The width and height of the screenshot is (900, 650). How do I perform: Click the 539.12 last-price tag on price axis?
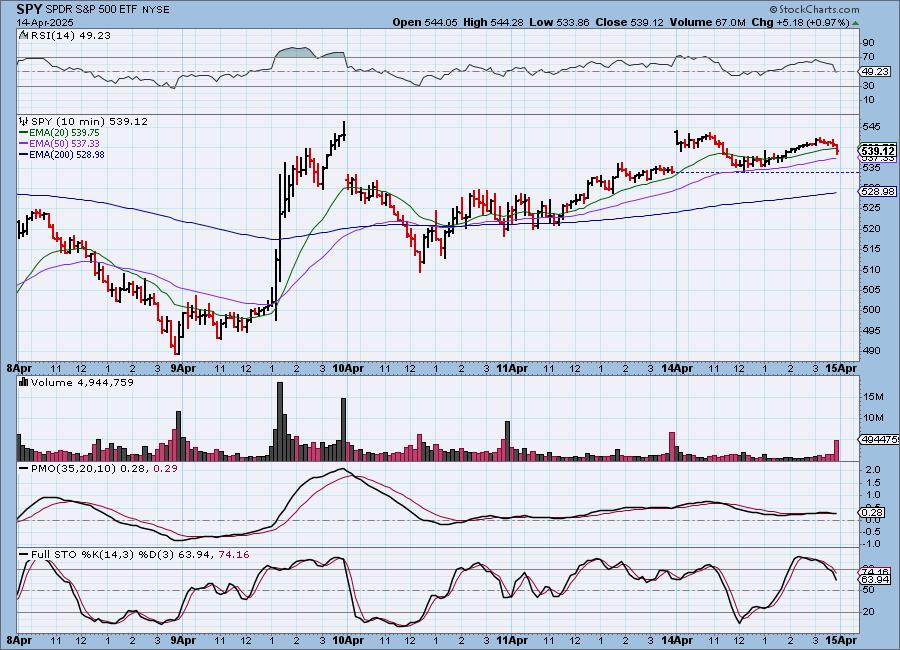point(878,149)
